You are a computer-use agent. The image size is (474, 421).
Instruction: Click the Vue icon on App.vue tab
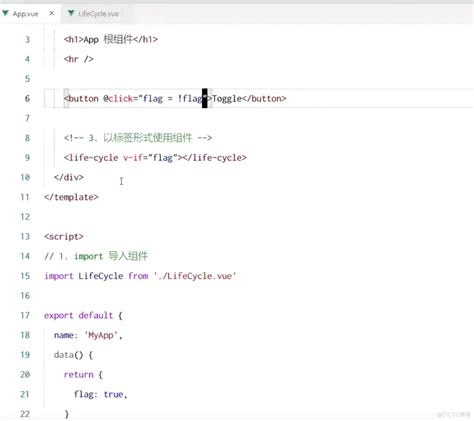(x=5, y=13)
